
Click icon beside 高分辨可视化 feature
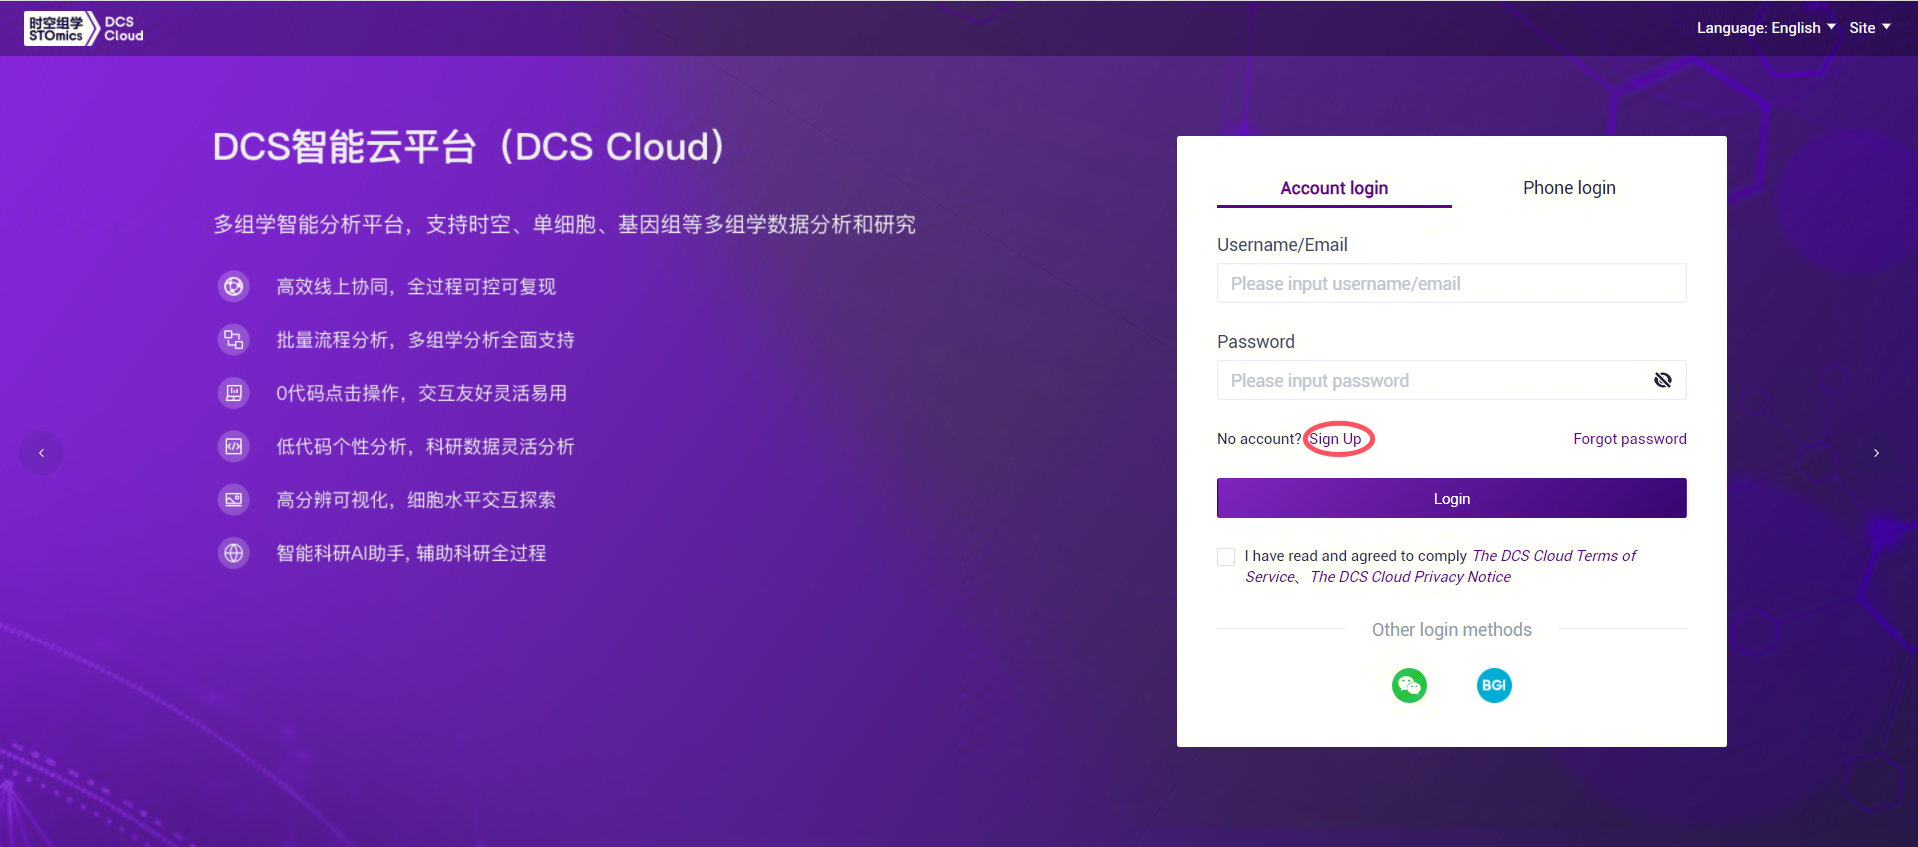pyautogui.click(x=234, y=500)
